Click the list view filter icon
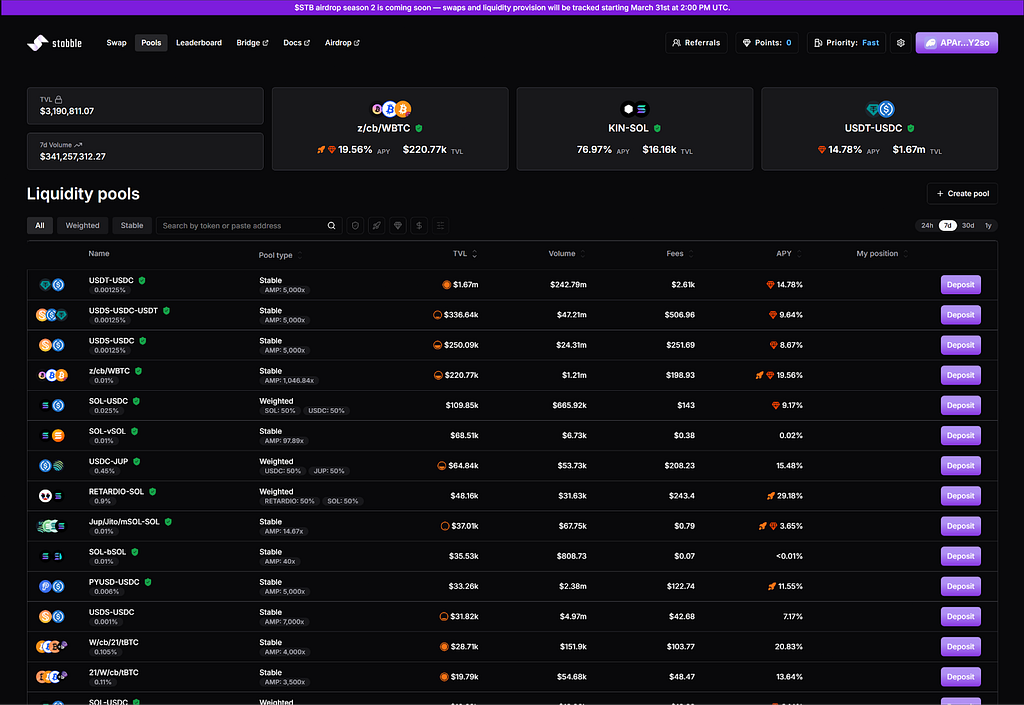 point(441,226)
